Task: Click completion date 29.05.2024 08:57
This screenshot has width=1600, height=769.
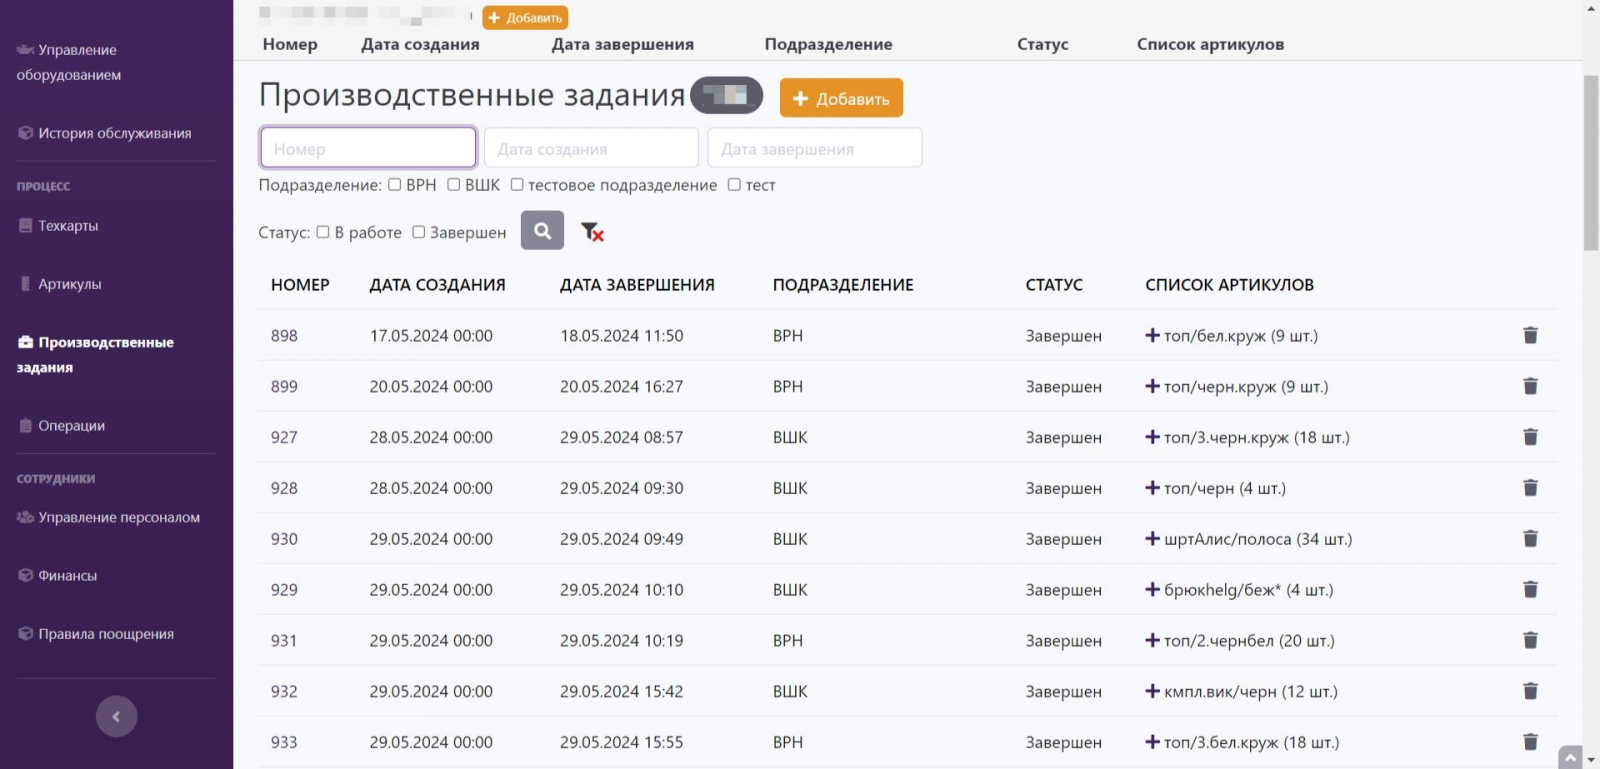Action: click(621, 437)
